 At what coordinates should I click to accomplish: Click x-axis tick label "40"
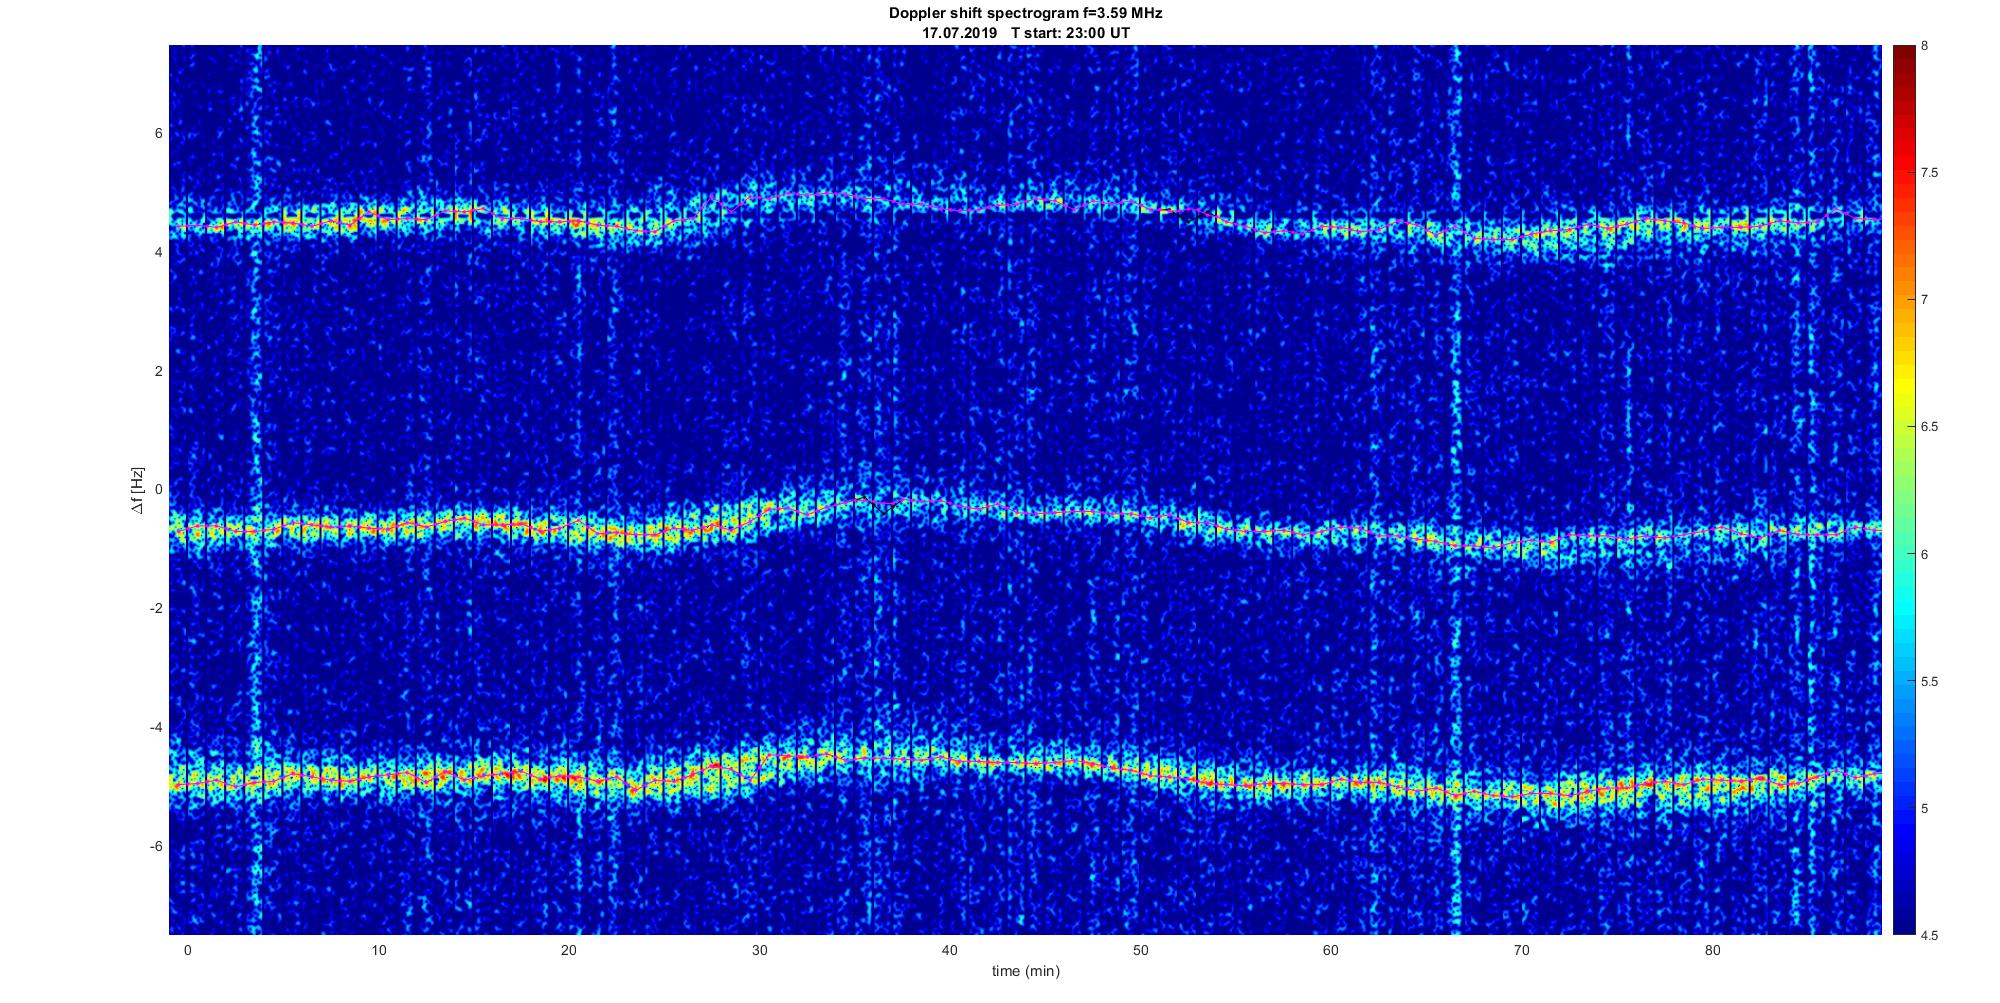tap(950, 950)
